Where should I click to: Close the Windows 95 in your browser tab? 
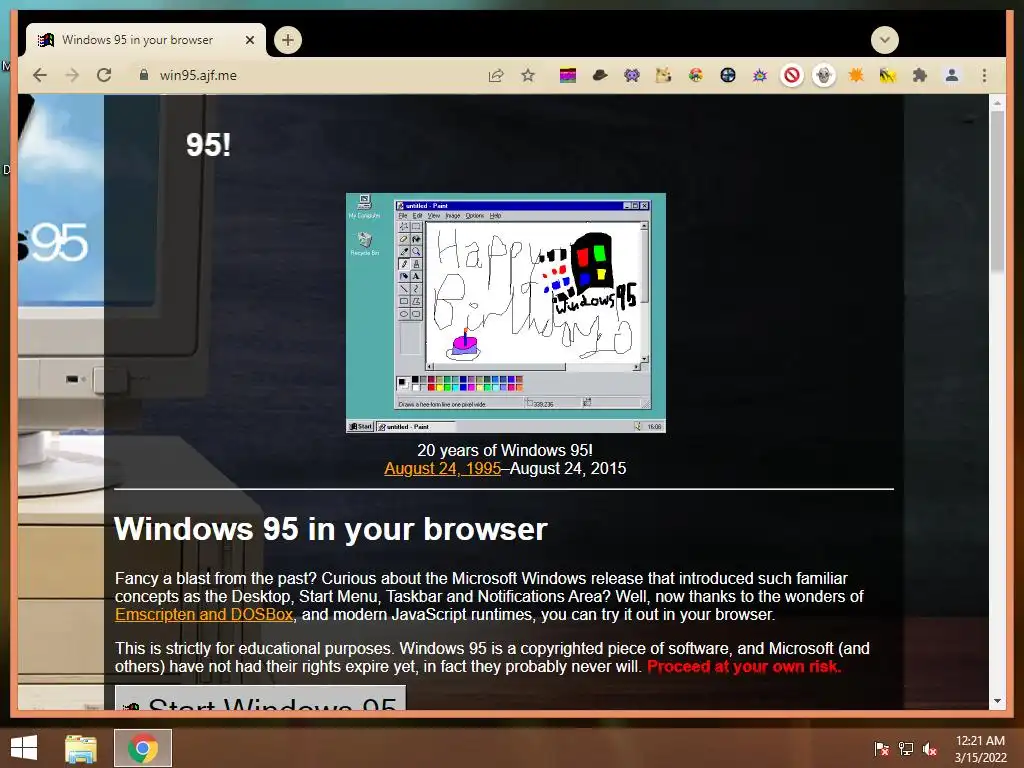click(249, 40)
